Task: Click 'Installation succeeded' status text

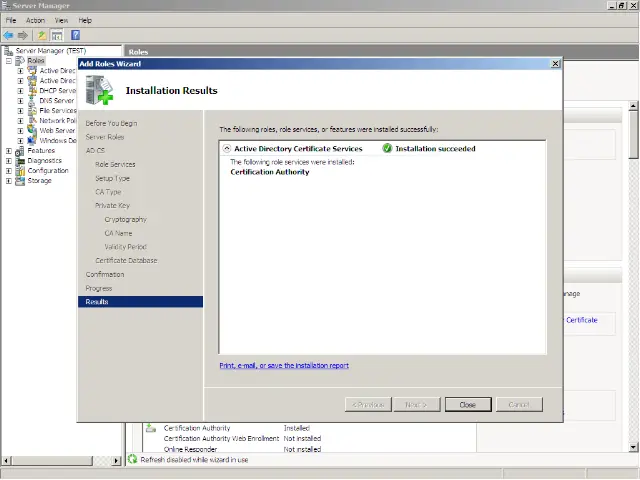Action: point(435,149)
